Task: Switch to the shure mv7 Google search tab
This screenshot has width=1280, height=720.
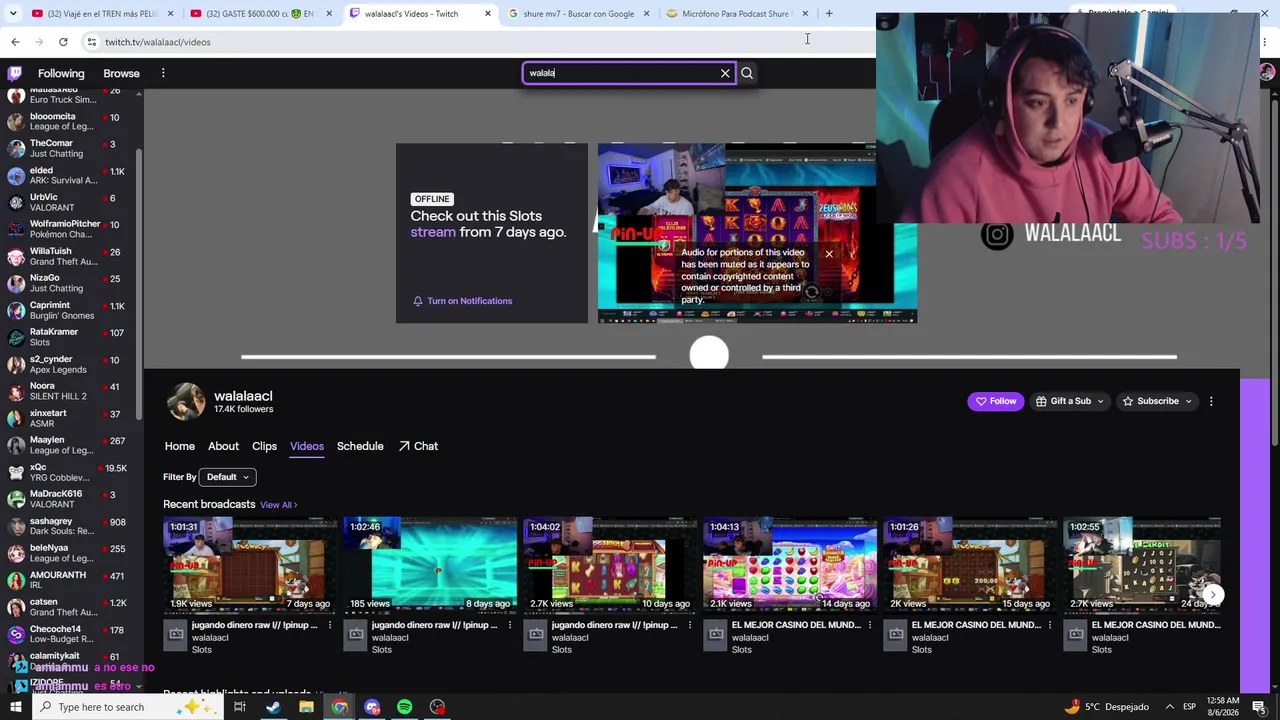Action: click(x=578, y=14)
